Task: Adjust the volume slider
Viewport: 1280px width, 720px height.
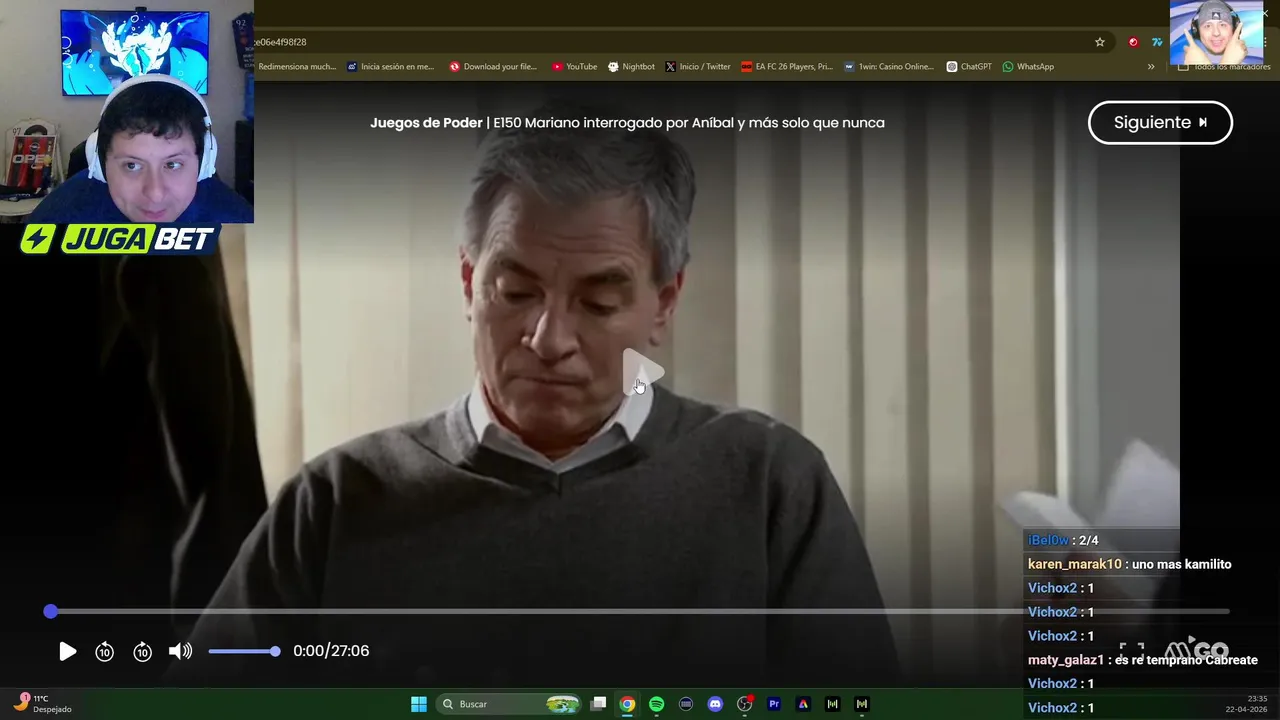Action: (244, 651)
